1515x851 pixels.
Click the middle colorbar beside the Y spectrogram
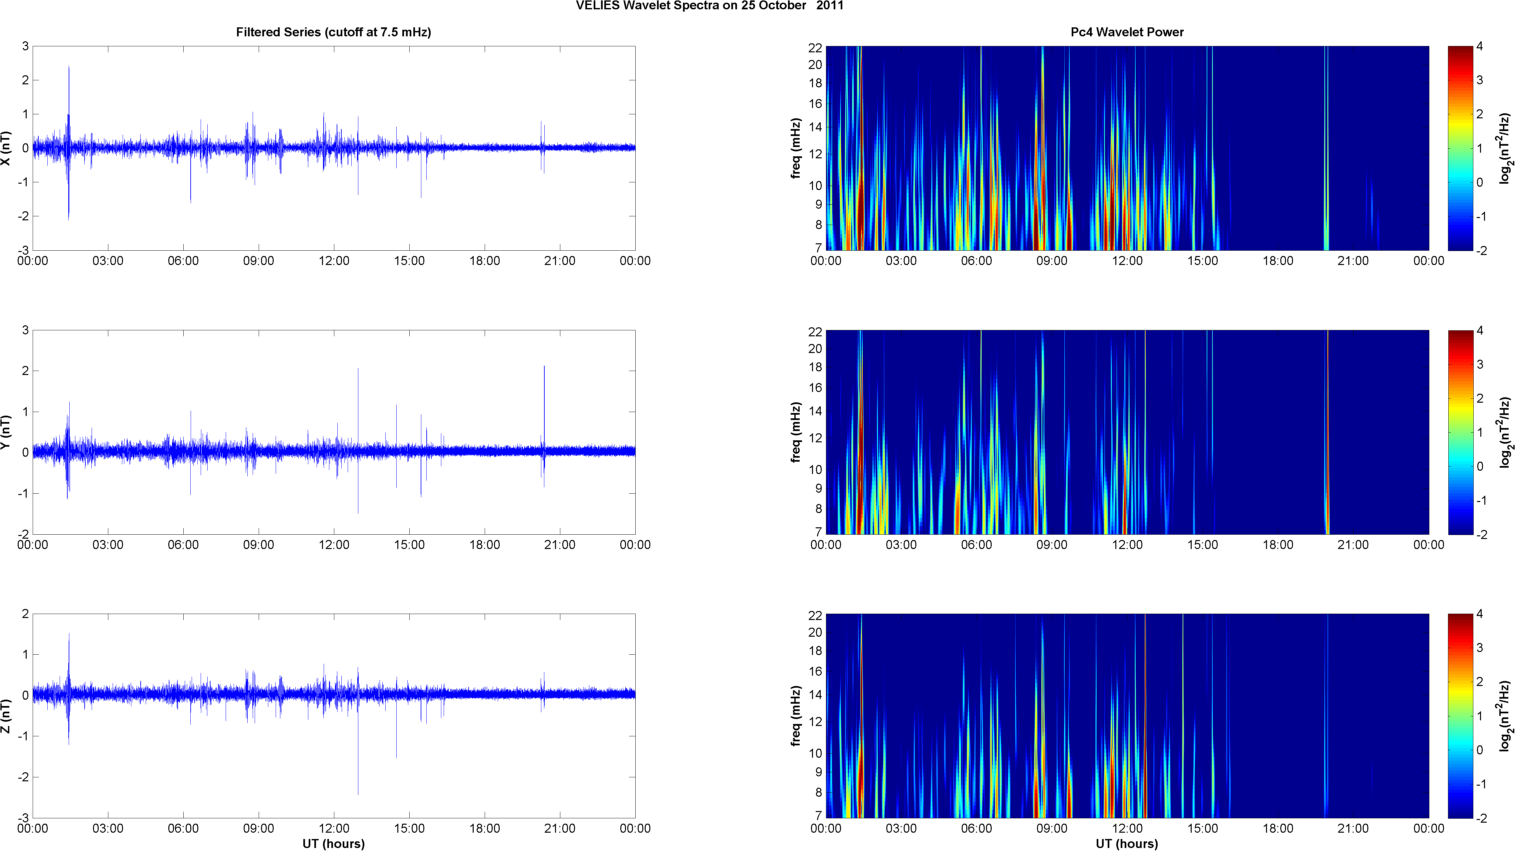coord(1460,432)
